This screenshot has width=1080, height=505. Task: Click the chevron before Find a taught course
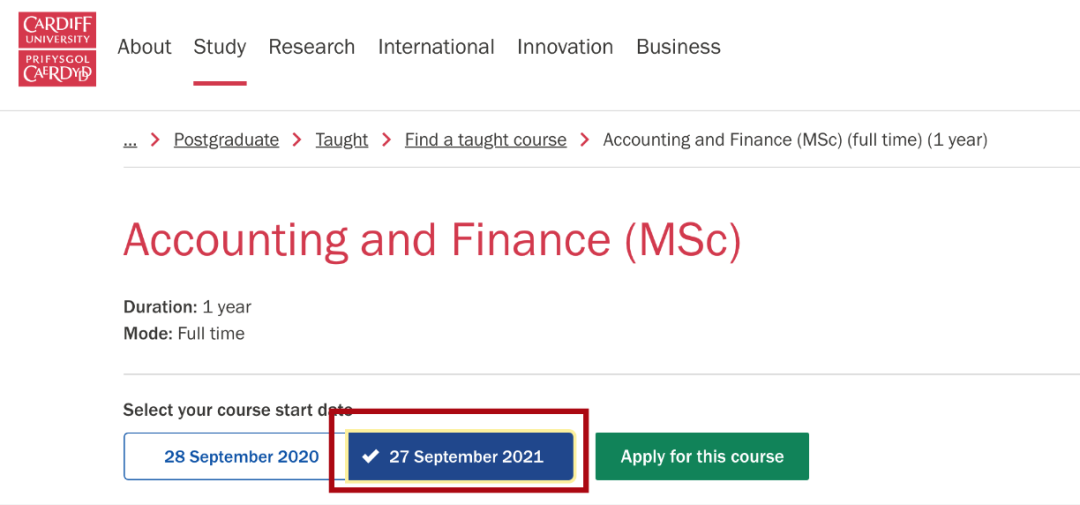386,140
